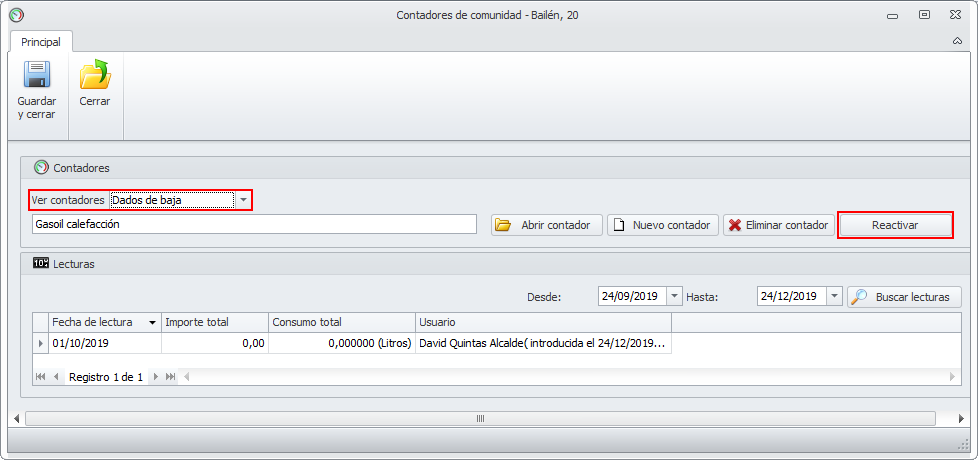978x460 pixels.
Task: Go to previous record navigator button
Action: tap(56, 376)
